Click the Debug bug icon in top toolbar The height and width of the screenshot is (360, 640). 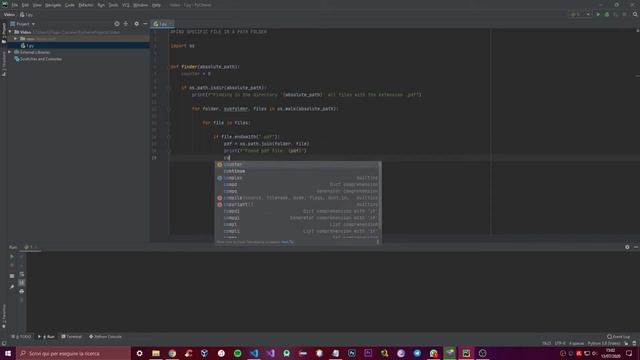607,14
